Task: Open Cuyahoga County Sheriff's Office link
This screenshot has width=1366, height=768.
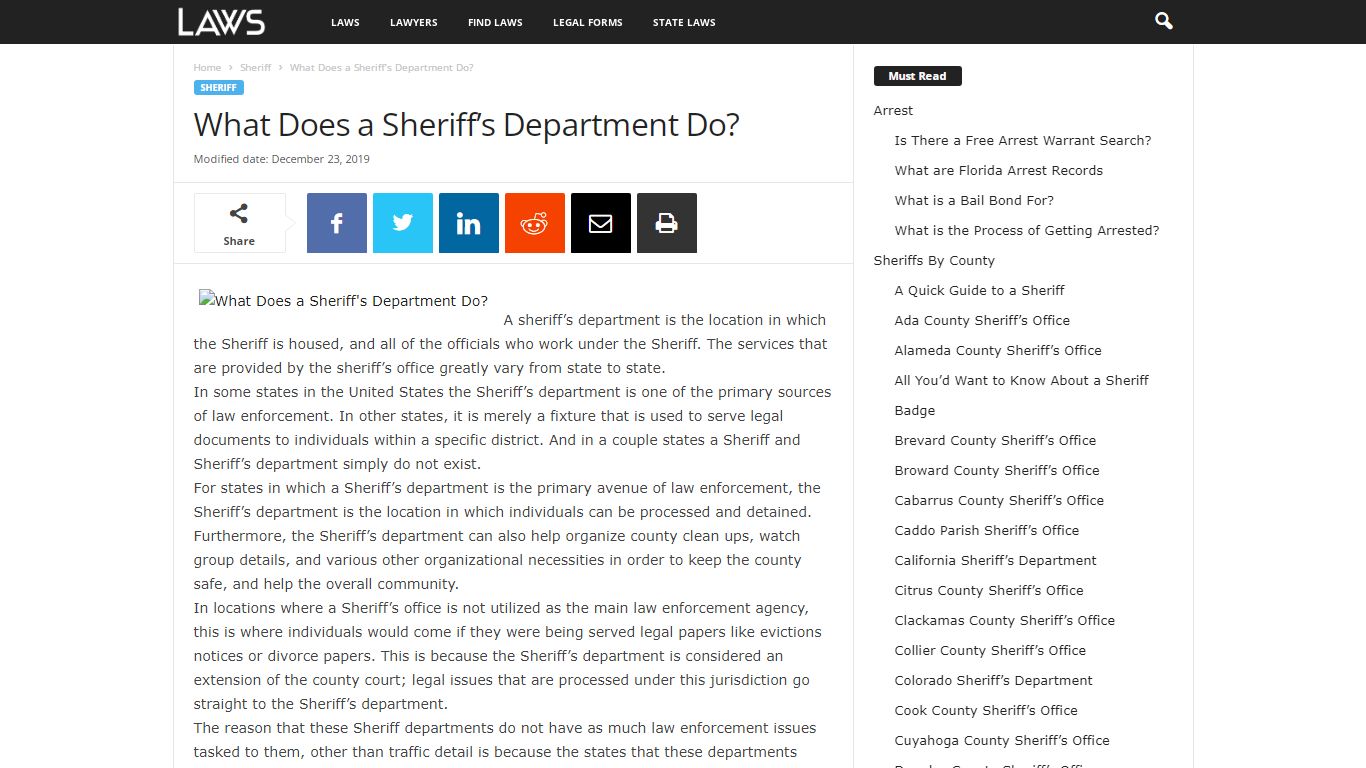Action: click(x=1002, y=741)
